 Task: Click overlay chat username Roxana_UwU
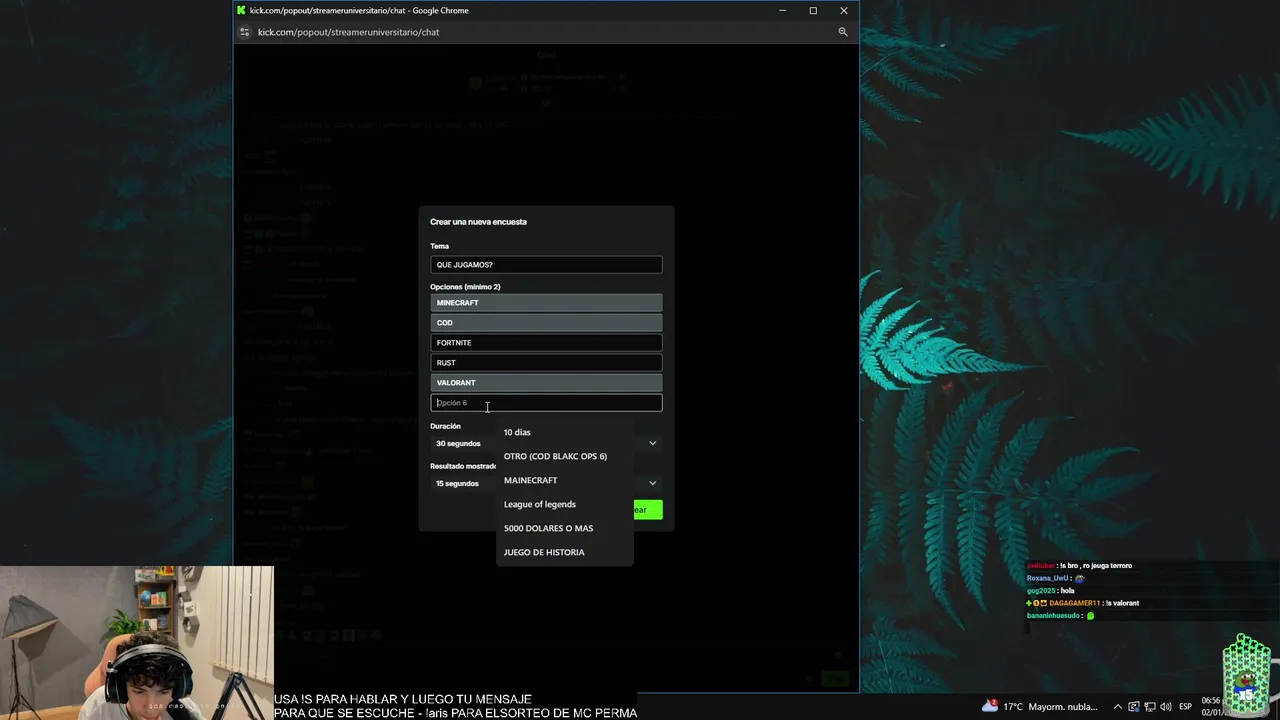pos(1047,578)
